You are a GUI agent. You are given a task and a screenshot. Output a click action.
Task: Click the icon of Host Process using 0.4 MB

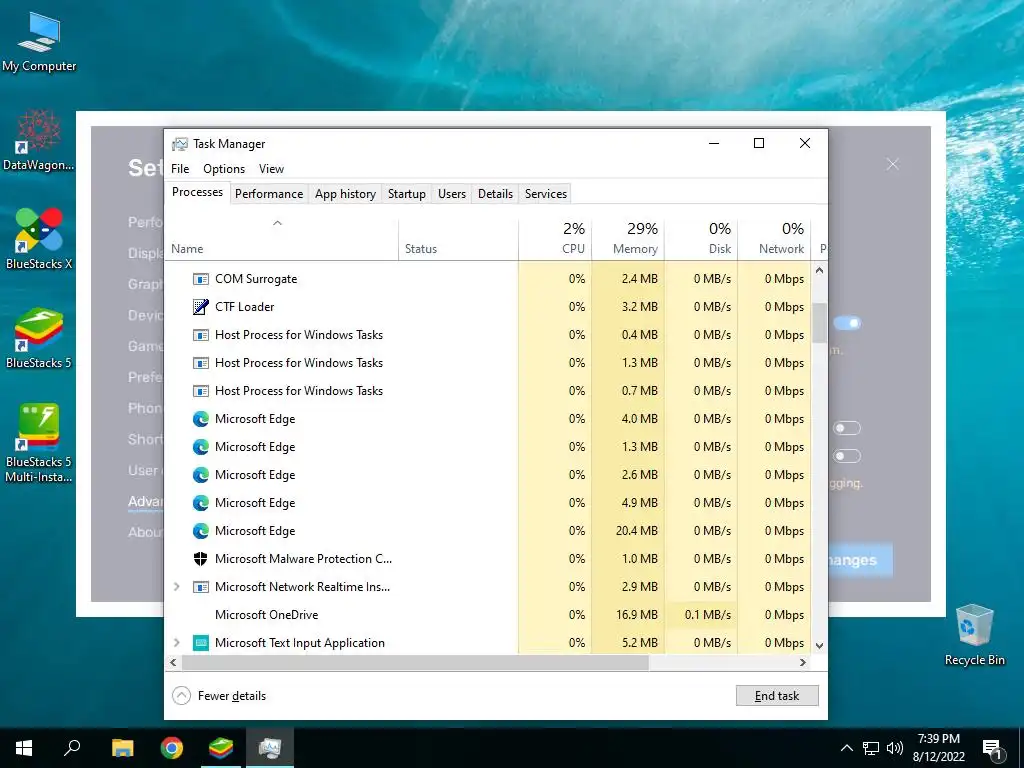click(x=200, y=335)
